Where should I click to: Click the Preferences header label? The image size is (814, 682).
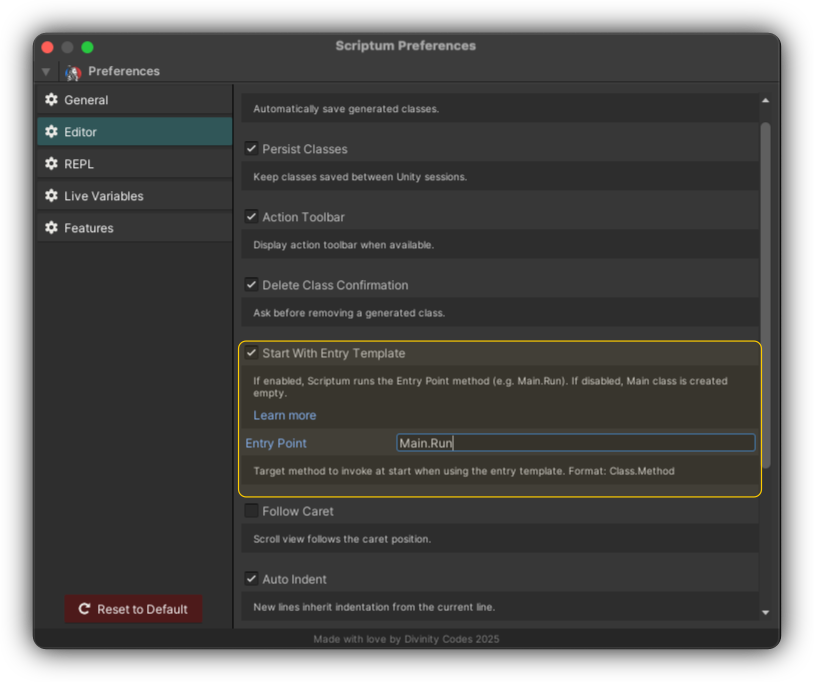tap(124, 71)
